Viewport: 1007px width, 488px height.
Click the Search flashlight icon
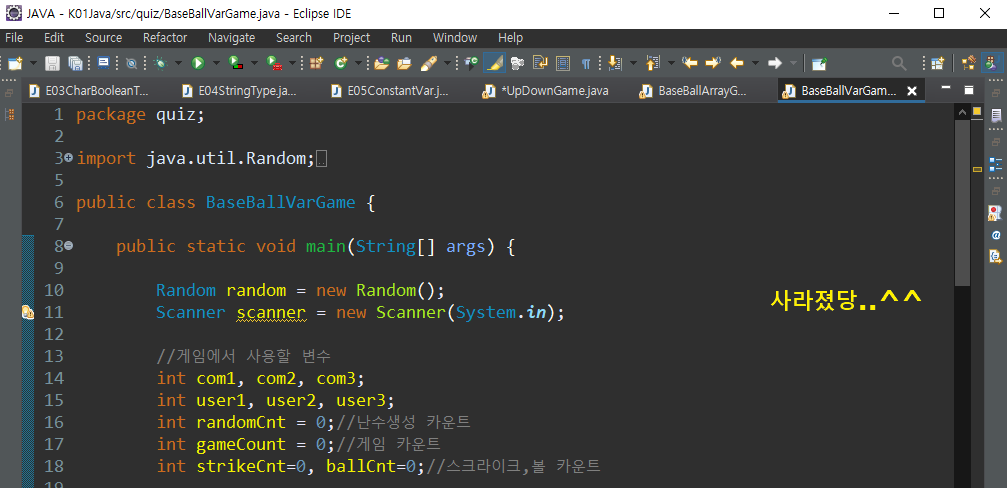pos(428,63)
